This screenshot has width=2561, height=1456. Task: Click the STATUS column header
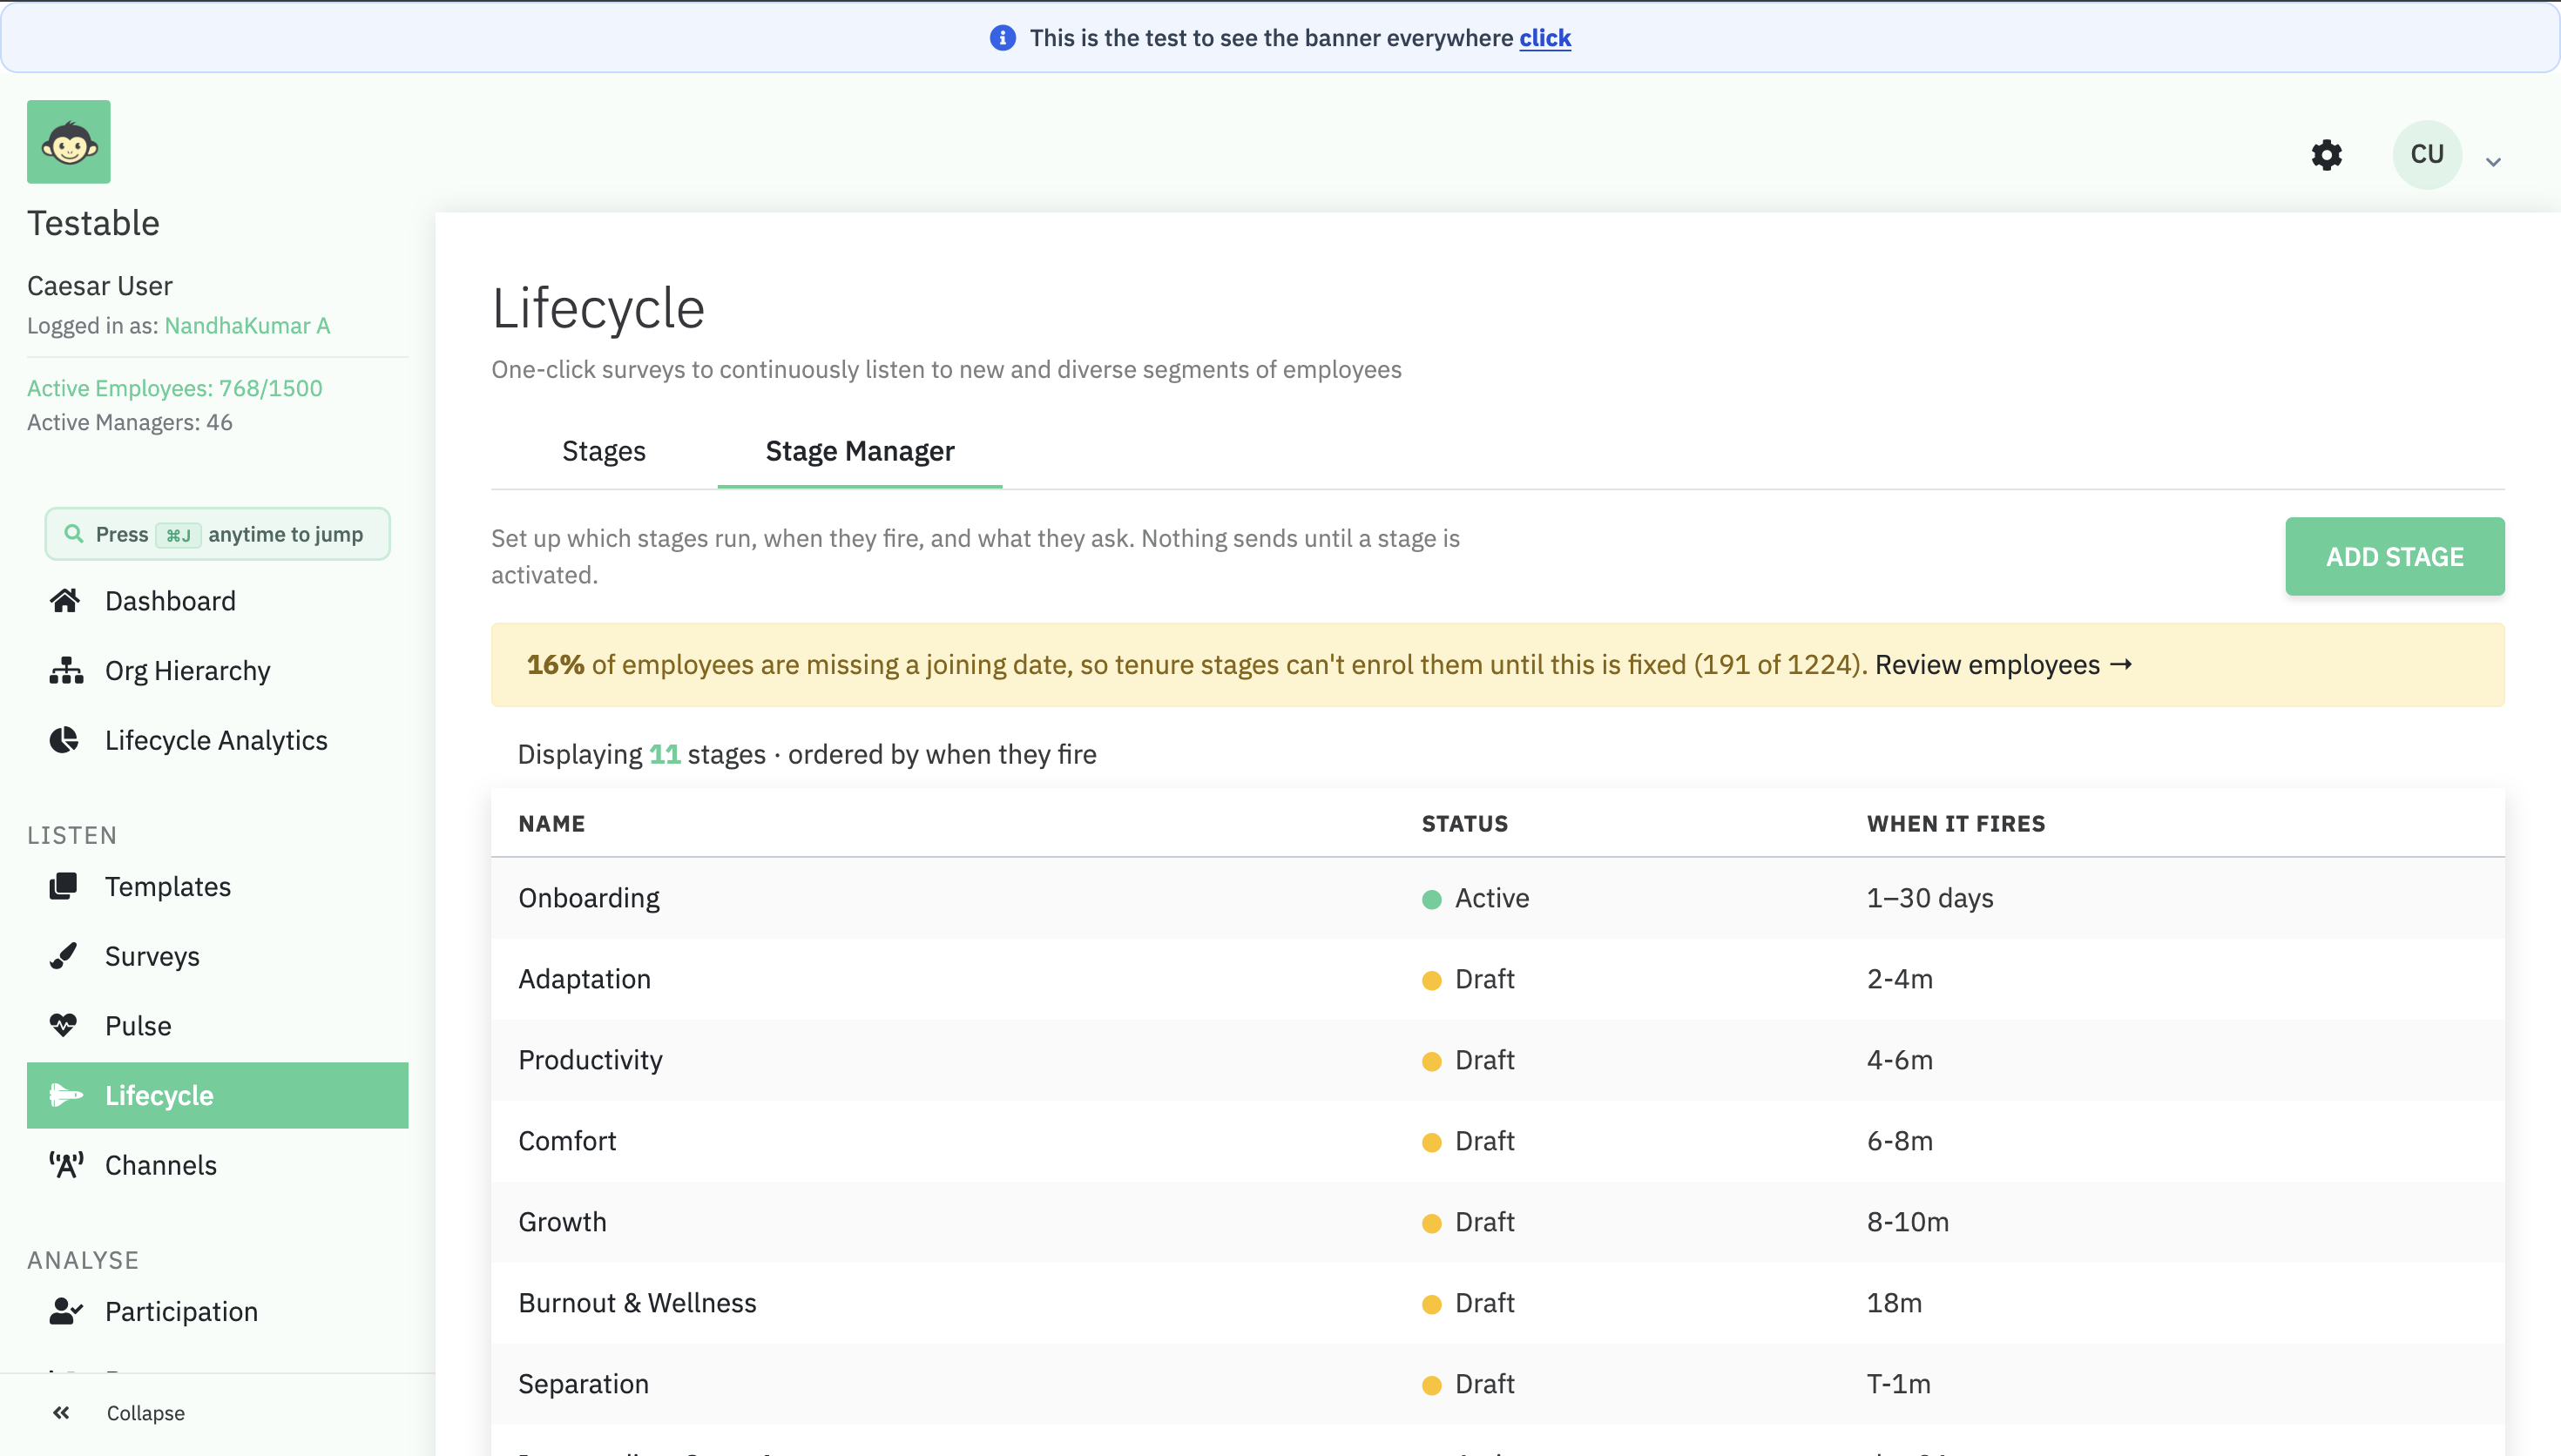tap(1464, 824)
